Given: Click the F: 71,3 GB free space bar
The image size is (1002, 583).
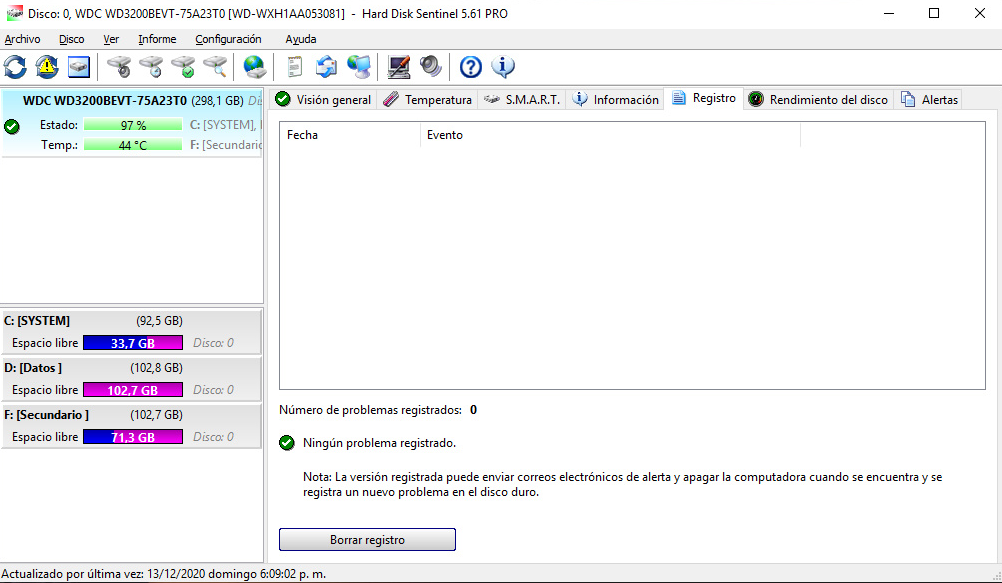Looking at the screenshot, I should click(x=133, y=437).
